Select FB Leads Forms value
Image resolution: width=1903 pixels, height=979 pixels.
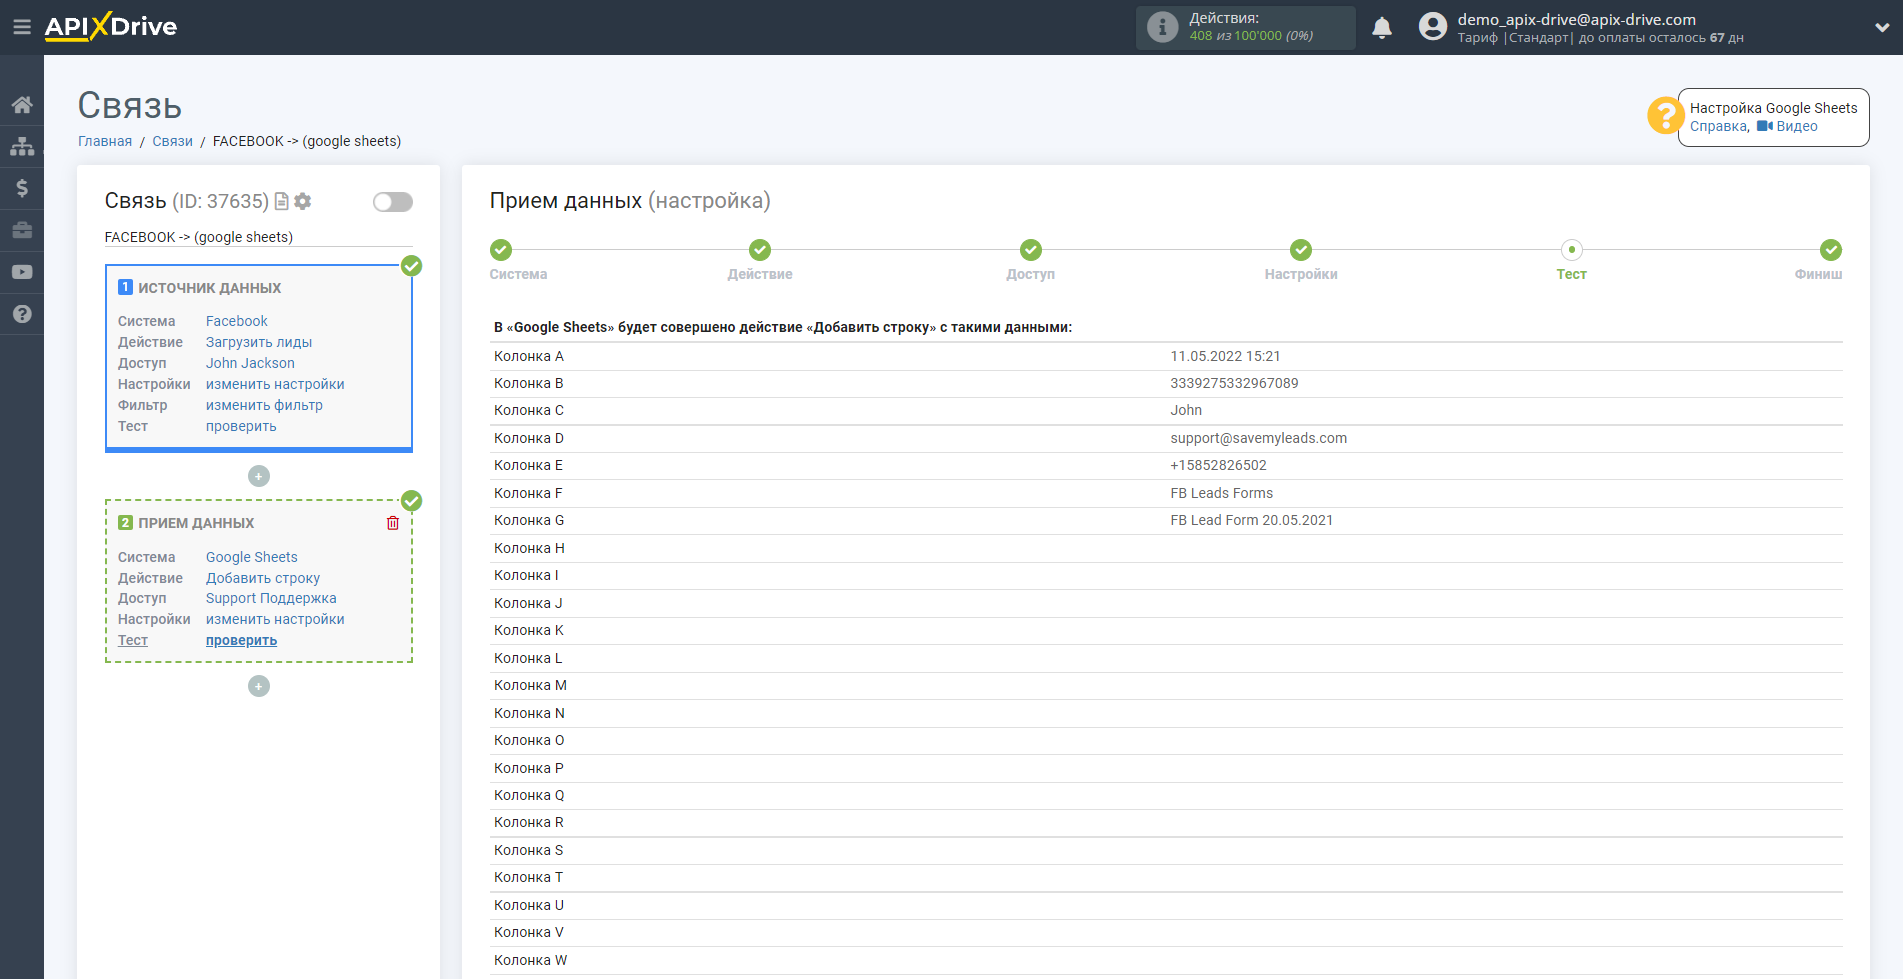(x=1221, y=493)
